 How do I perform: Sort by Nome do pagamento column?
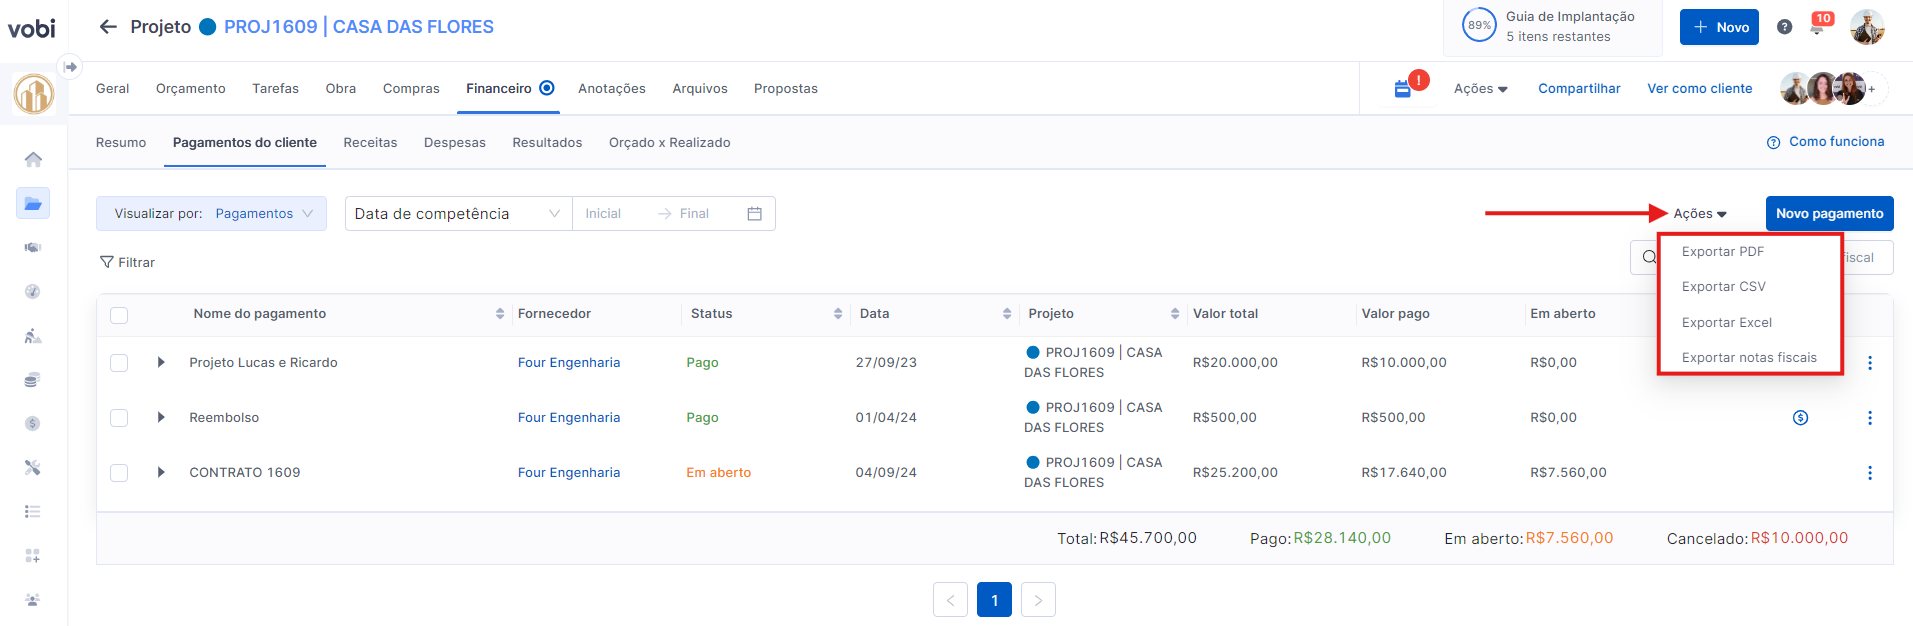coord(499,314)
